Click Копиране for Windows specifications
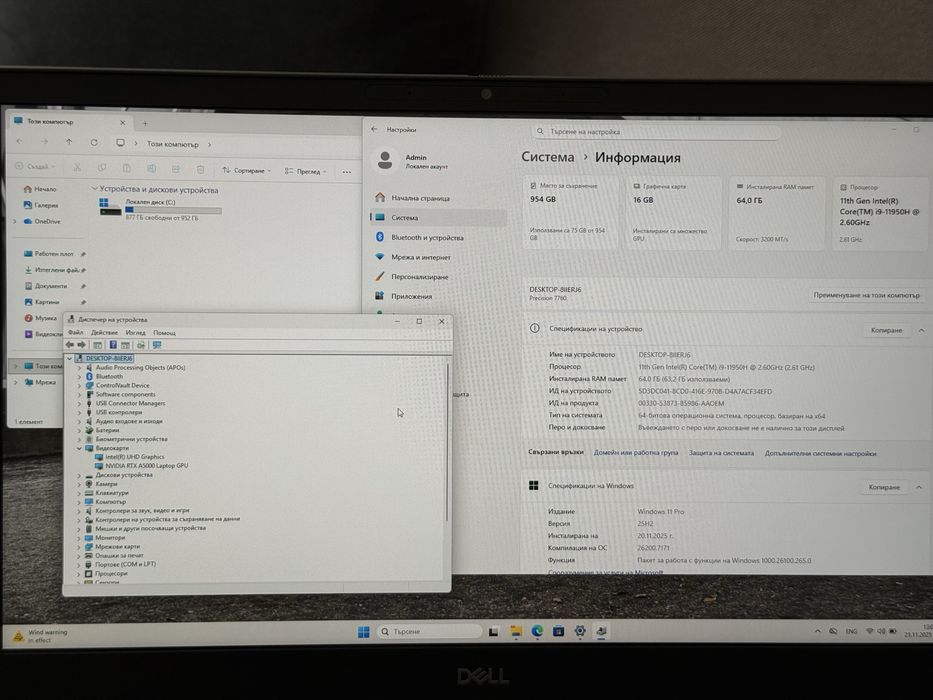This screenshot has width=933, height=700. coord(884,487)
